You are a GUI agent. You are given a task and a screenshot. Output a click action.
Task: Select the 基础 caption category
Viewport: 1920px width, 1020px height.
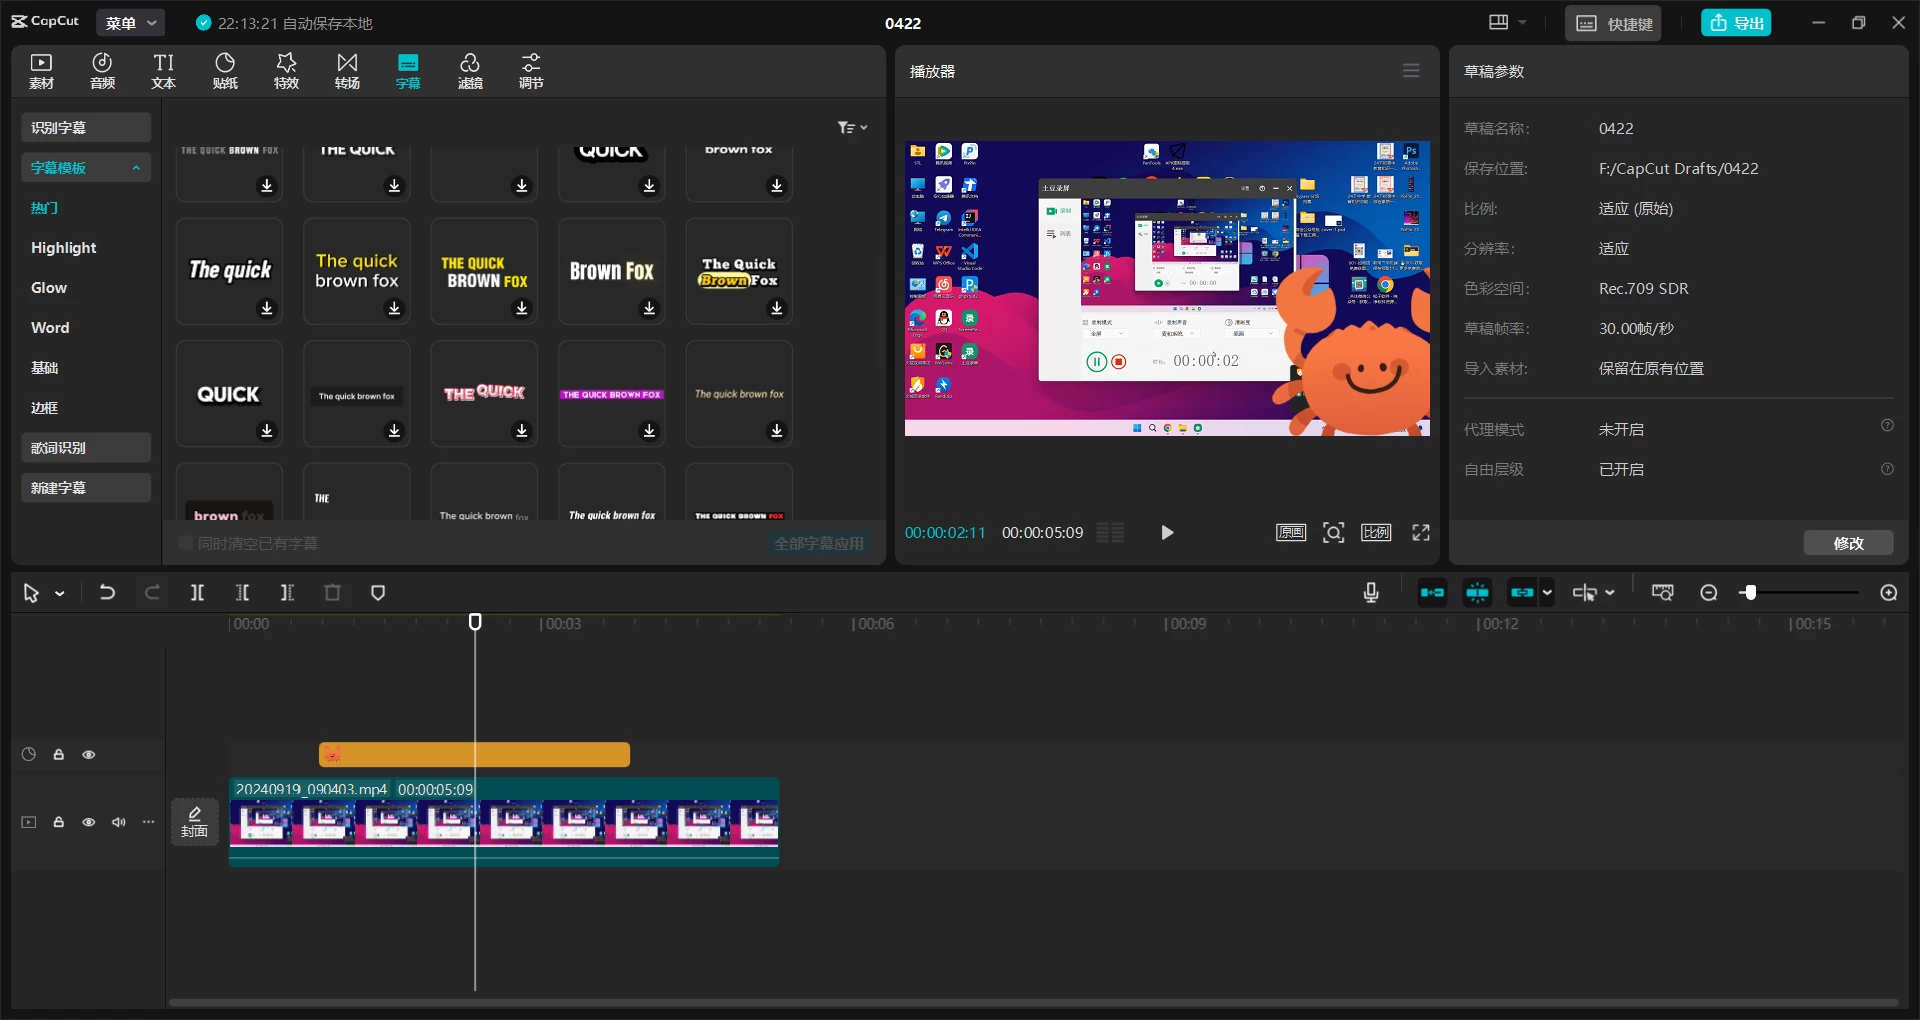[44, 368]
